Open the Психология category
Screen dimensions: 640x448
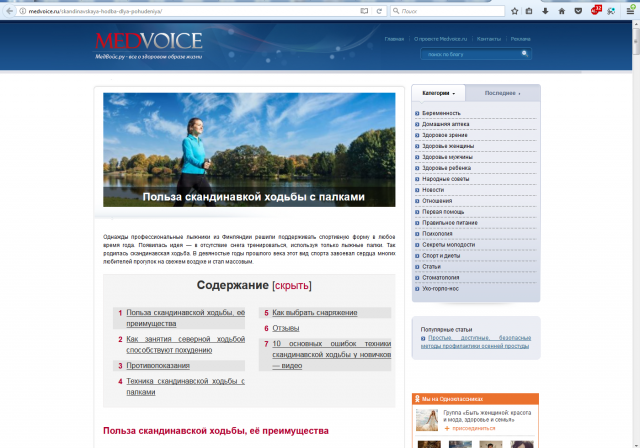437,234
